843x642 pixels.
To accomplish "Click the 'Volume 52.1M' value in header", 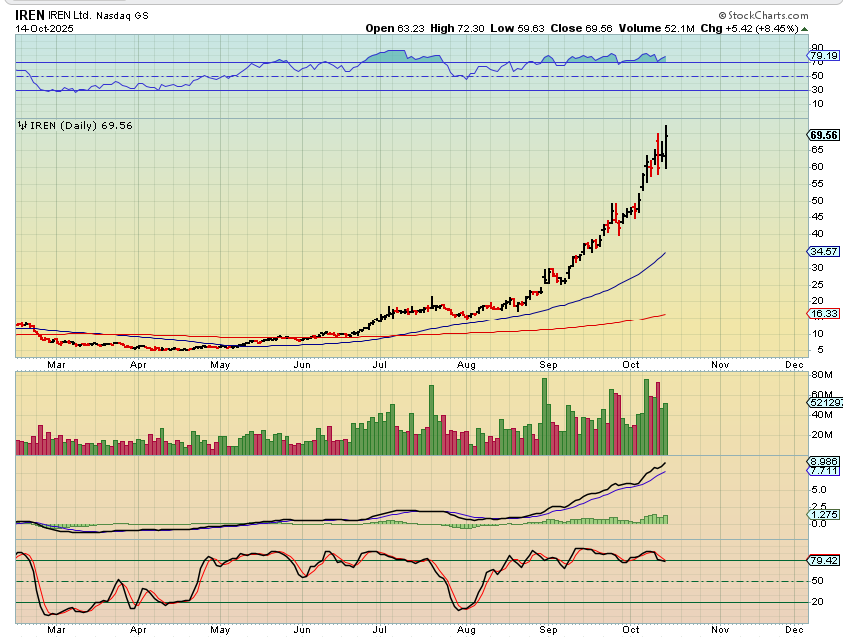I will pyautogui.click(x=656, y=28).
